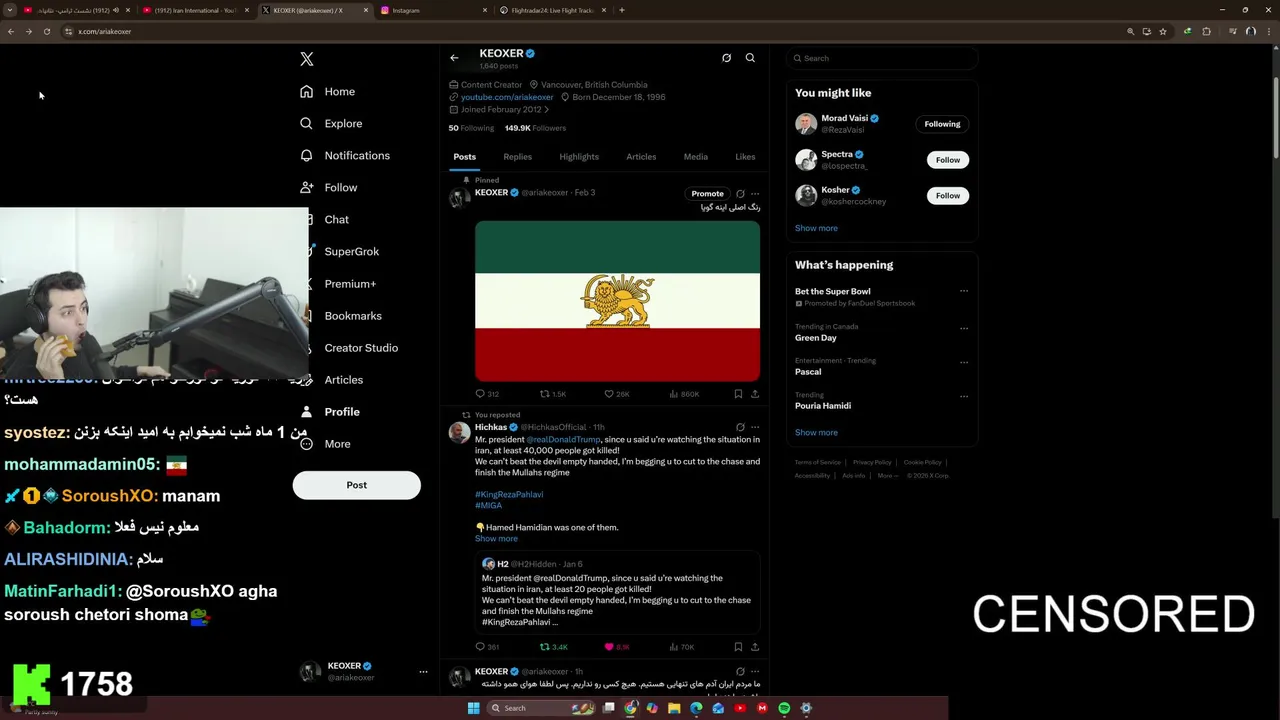The image size is (1280, 720).
Task: Click Following button next to Morad Vaisi
Action: (942, 124)
